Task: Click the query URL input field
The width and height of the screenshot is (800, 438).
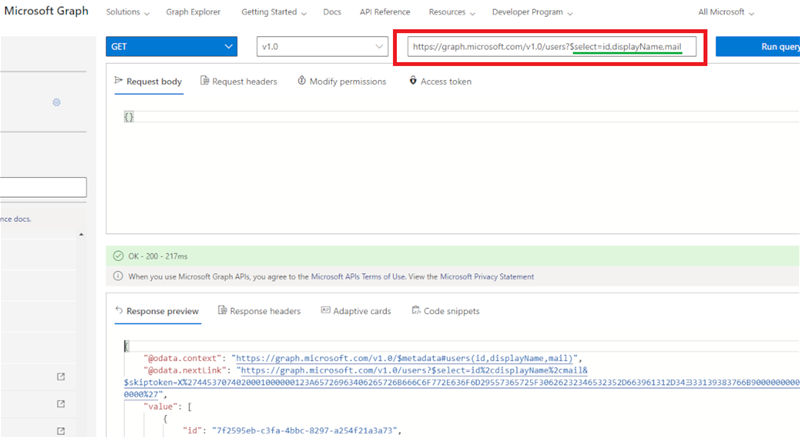Action: (x=550, y=48)
